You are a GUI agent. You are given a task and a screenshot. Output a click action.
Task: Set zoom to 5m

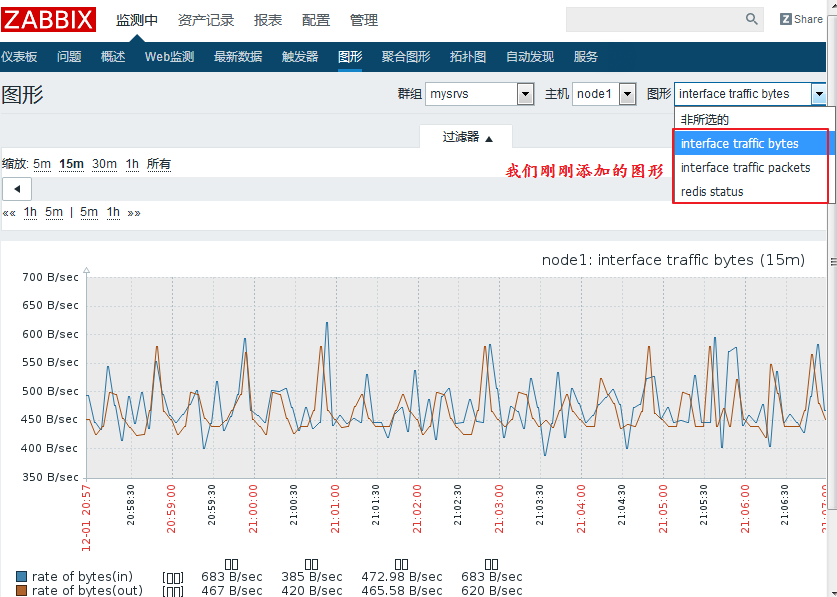point(42,164)
